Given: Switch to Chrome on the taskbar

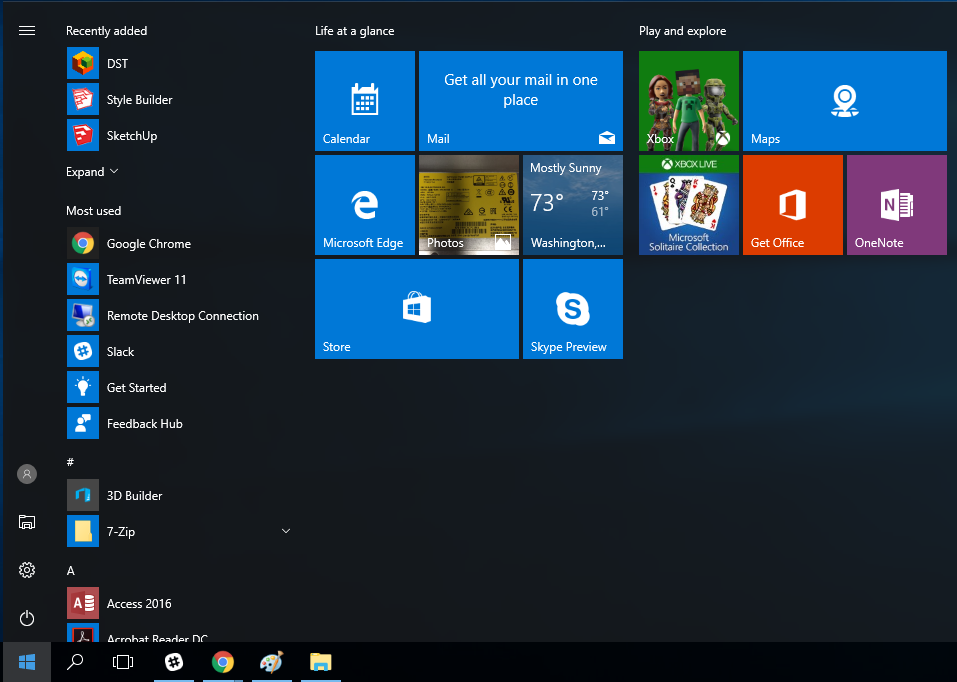Looking at the screenshot, I should click(x=223, y=662).
